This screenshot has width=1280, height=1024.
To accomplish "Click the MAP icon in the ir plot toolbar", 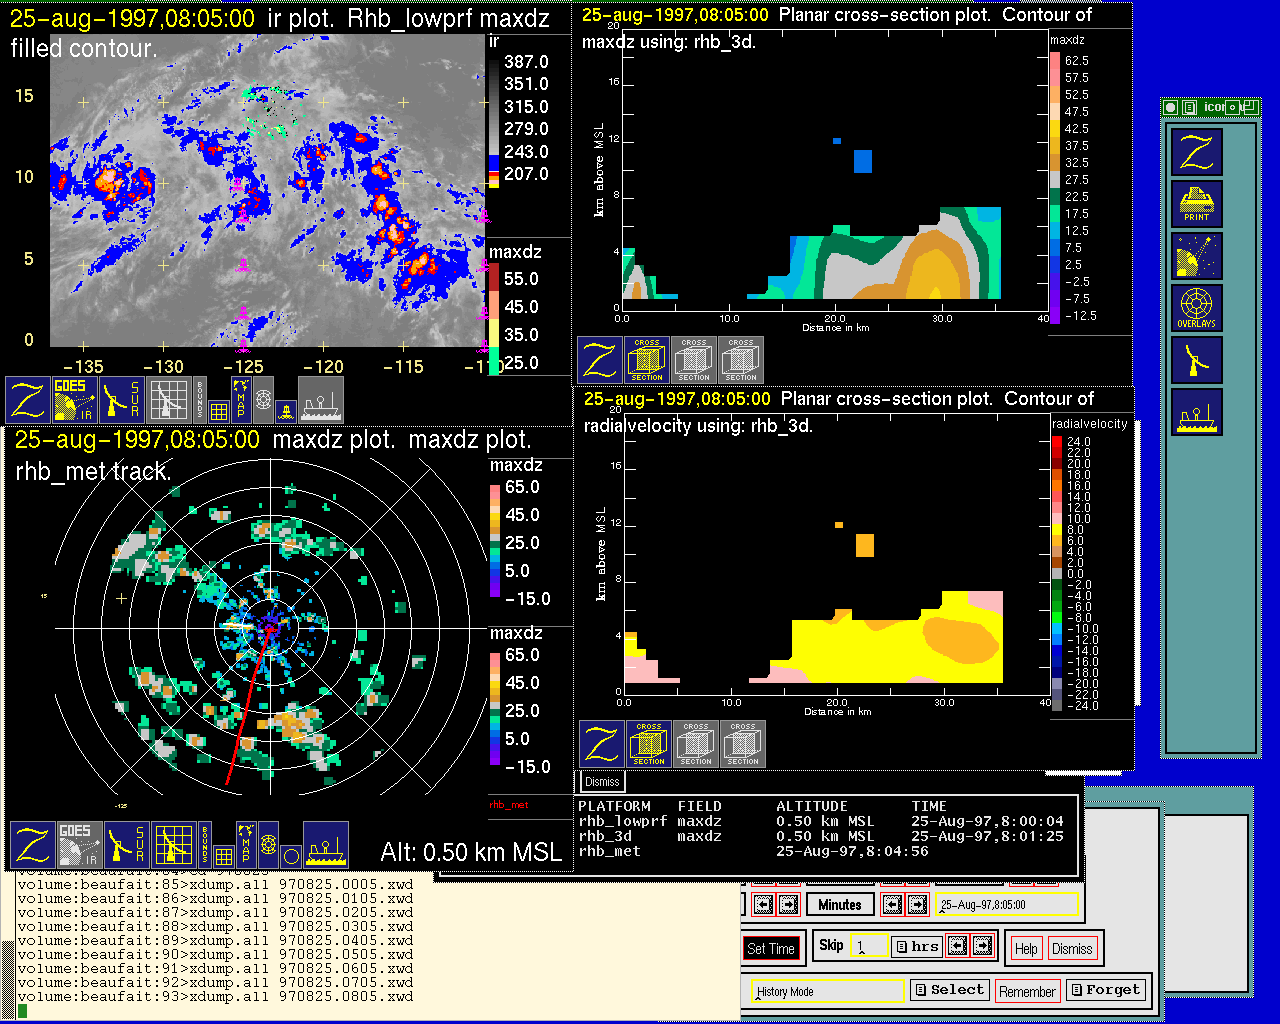I will click(x=241, y=399).
